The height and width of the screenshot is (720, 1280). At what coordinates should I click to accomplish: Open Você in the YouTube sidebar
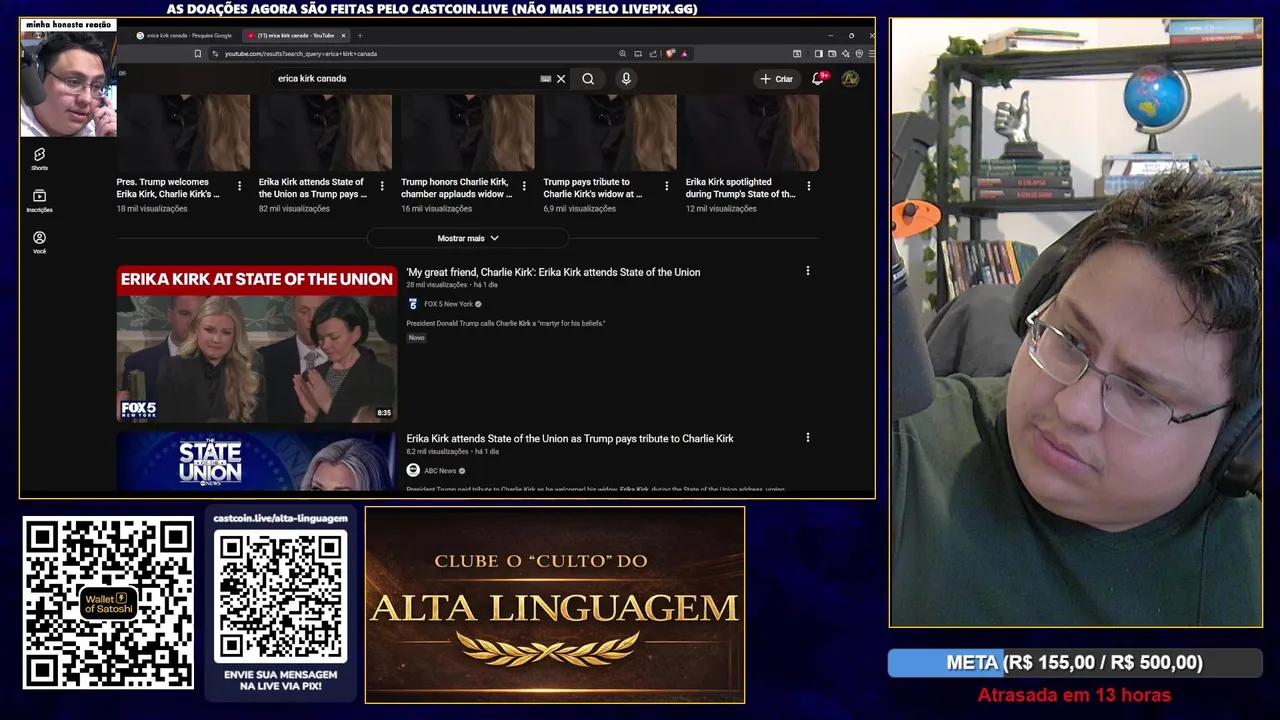click(39, 243)
